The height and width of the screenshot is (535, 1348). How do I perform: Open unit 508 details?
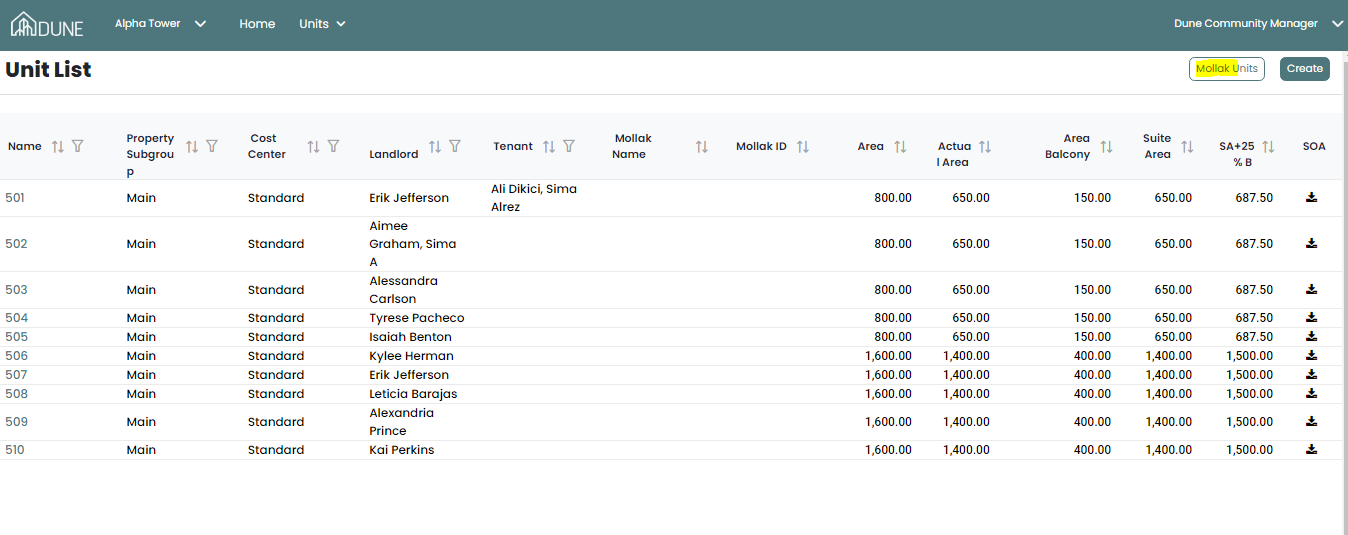pos(16,394)
